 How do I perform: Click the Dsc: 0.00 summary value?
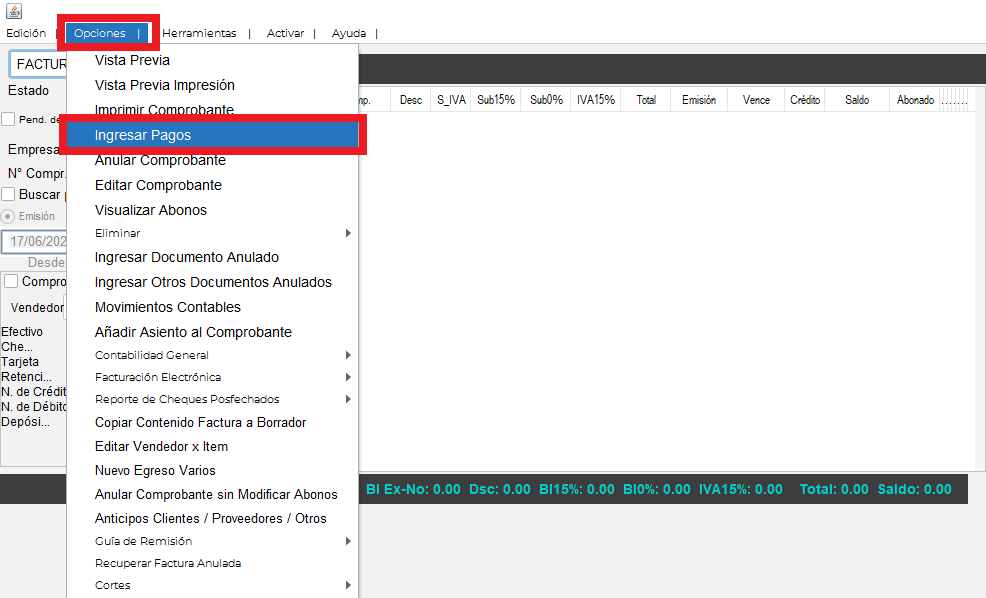click(x=500, y=489)
